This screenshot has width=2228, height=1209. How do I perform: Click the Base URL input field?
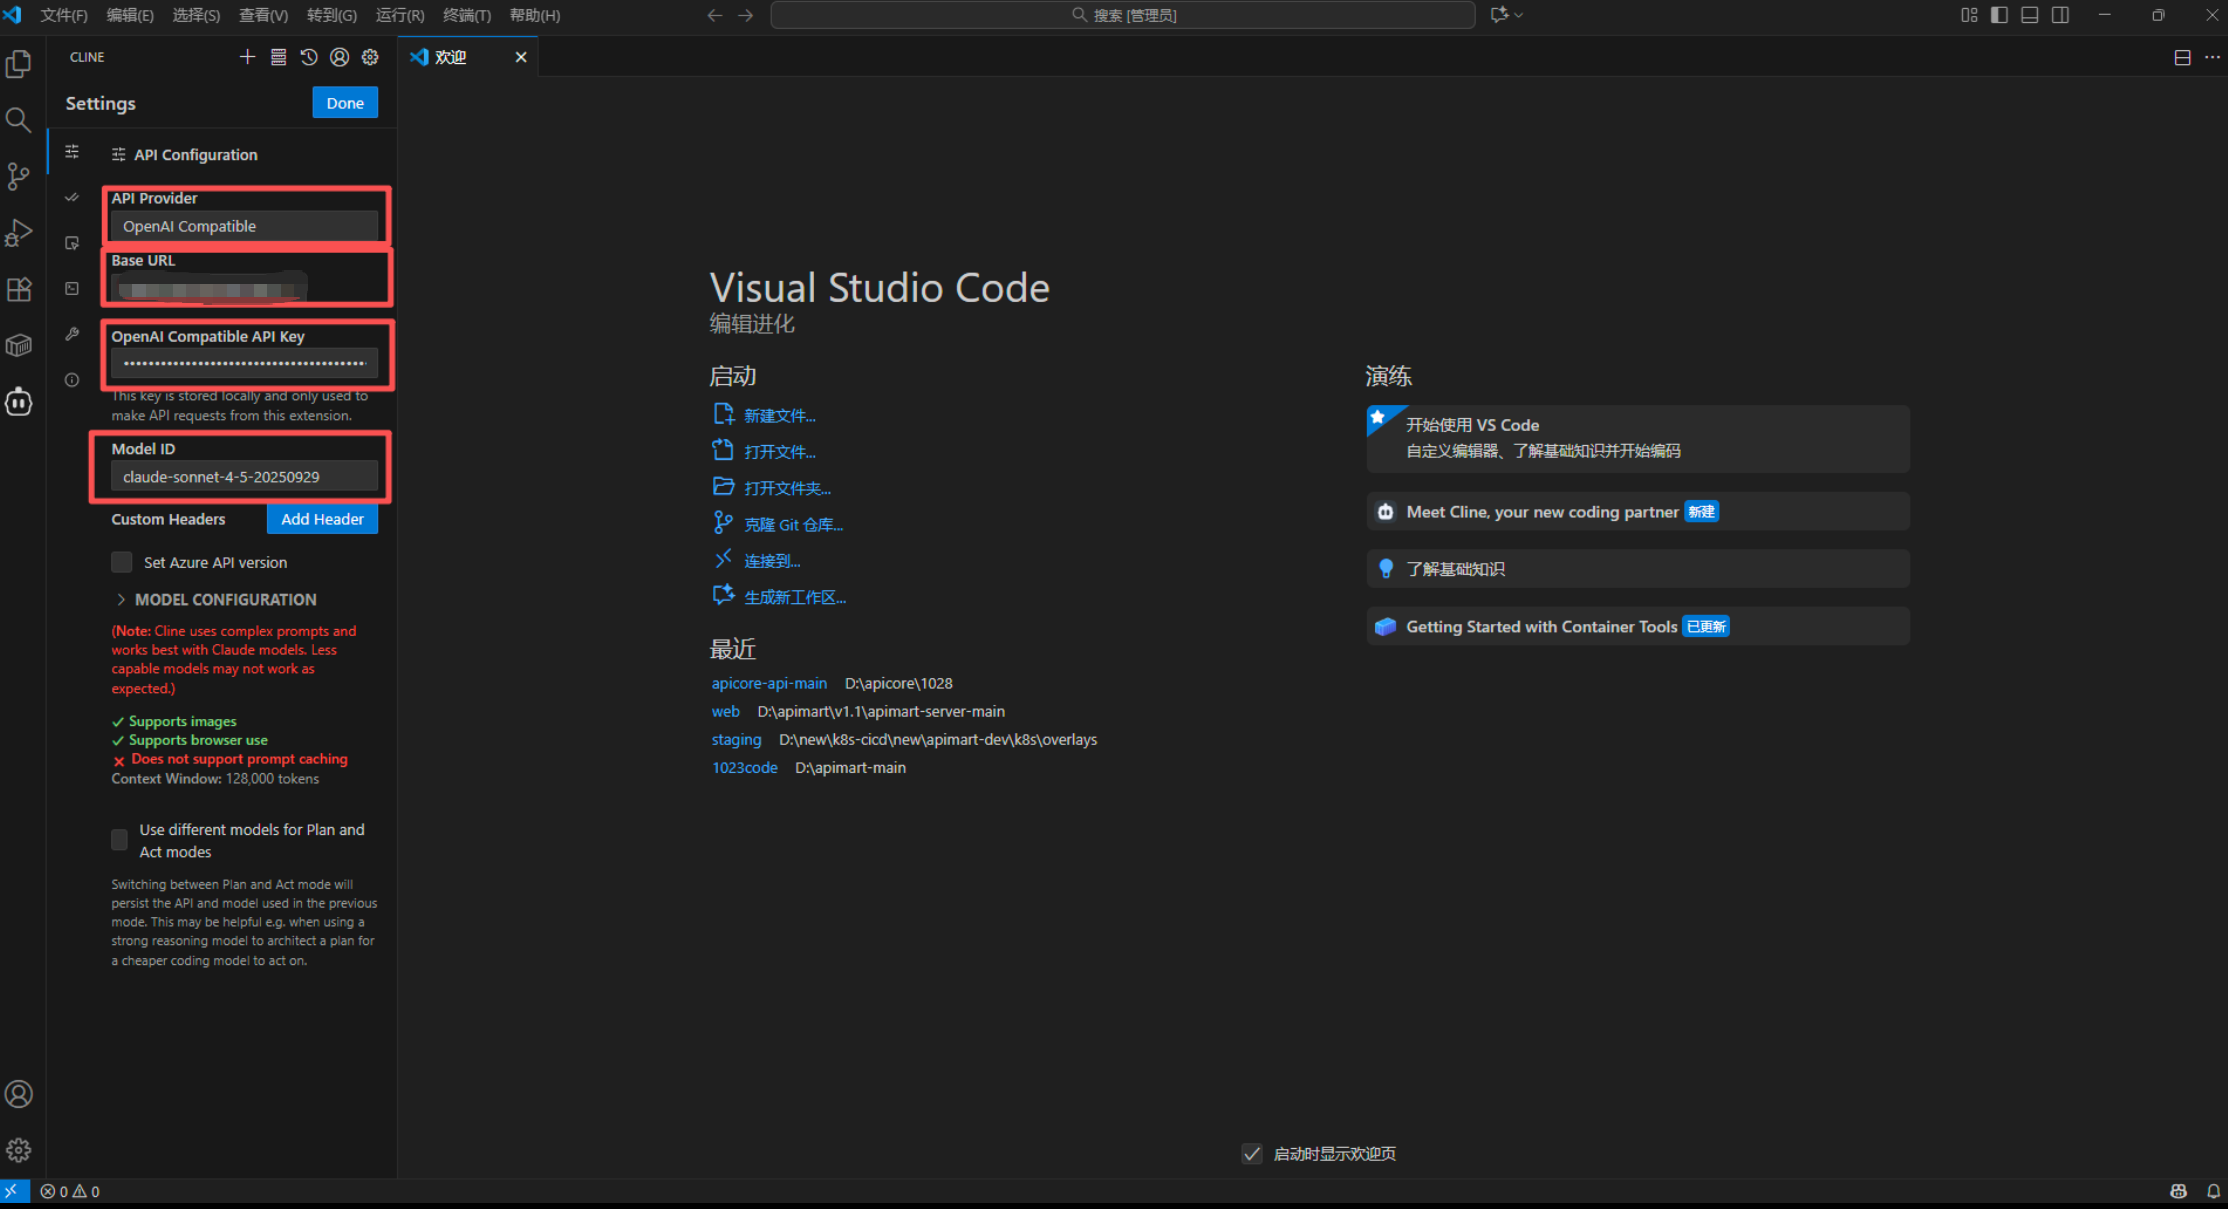[245, 290]
